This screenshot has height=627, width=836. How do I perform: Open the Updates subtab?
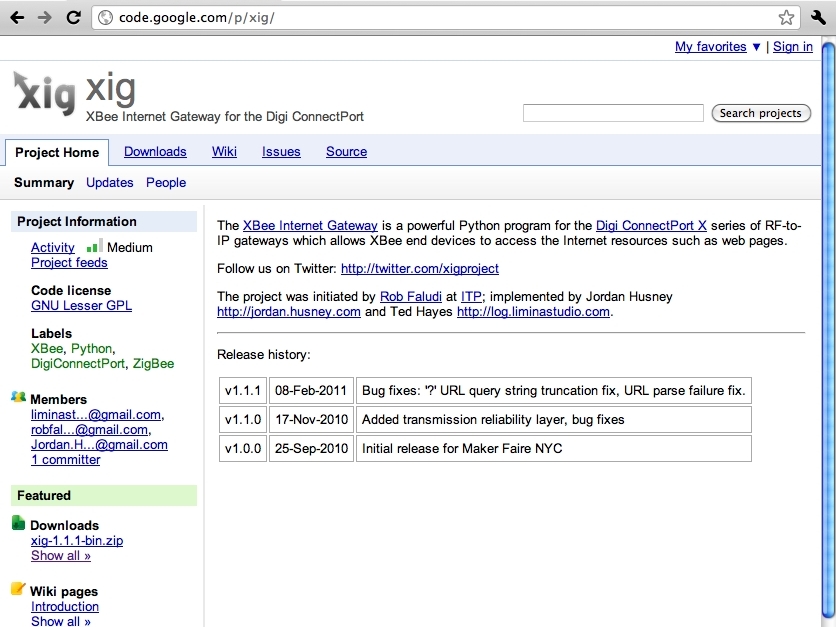tap(110, 183)
